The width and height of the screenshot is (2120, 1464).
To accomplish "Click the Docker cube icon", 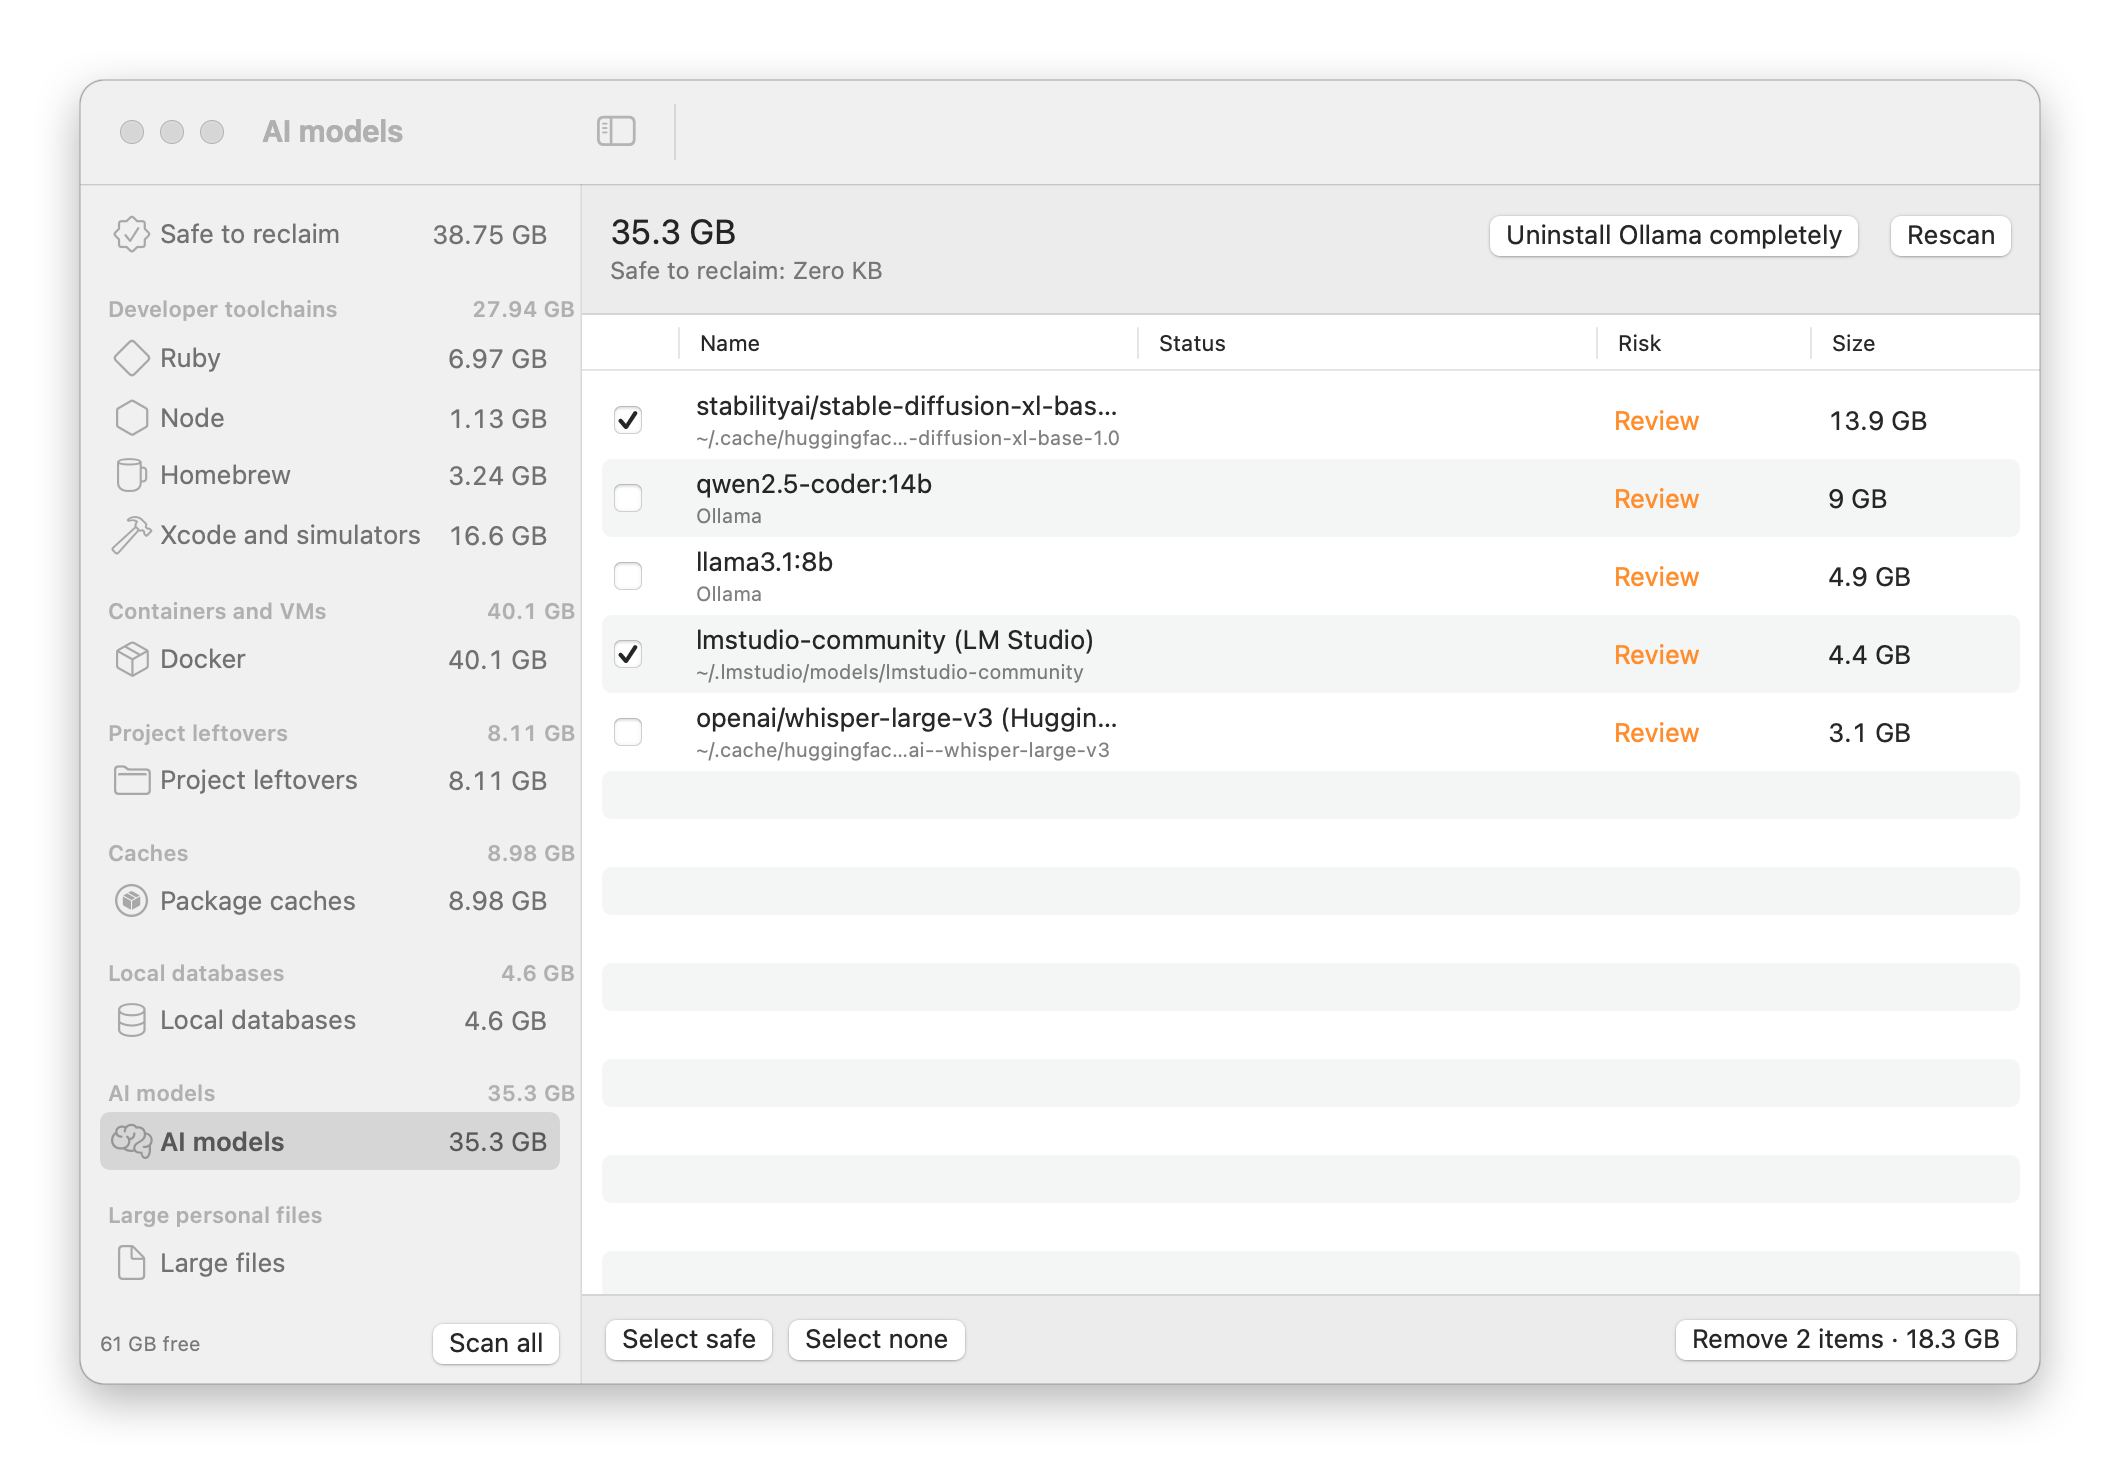I will (x=131, y=659).
